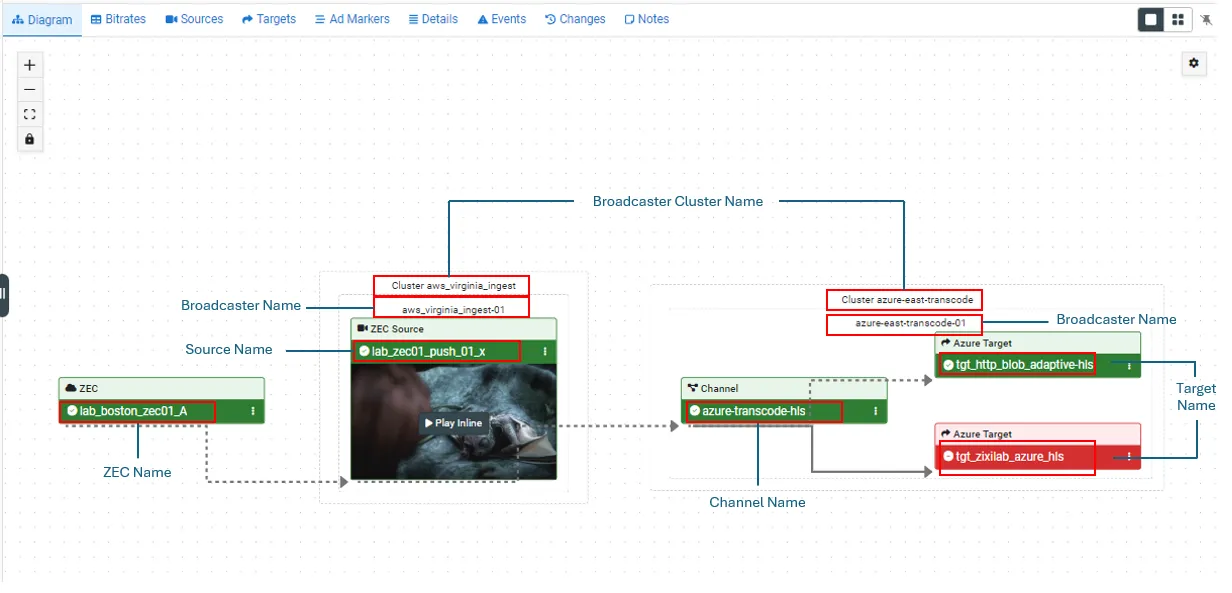Open options menu for lab_zec01_push_01_x source
The width and height of the screenshot is (1232, 593).
545,351
